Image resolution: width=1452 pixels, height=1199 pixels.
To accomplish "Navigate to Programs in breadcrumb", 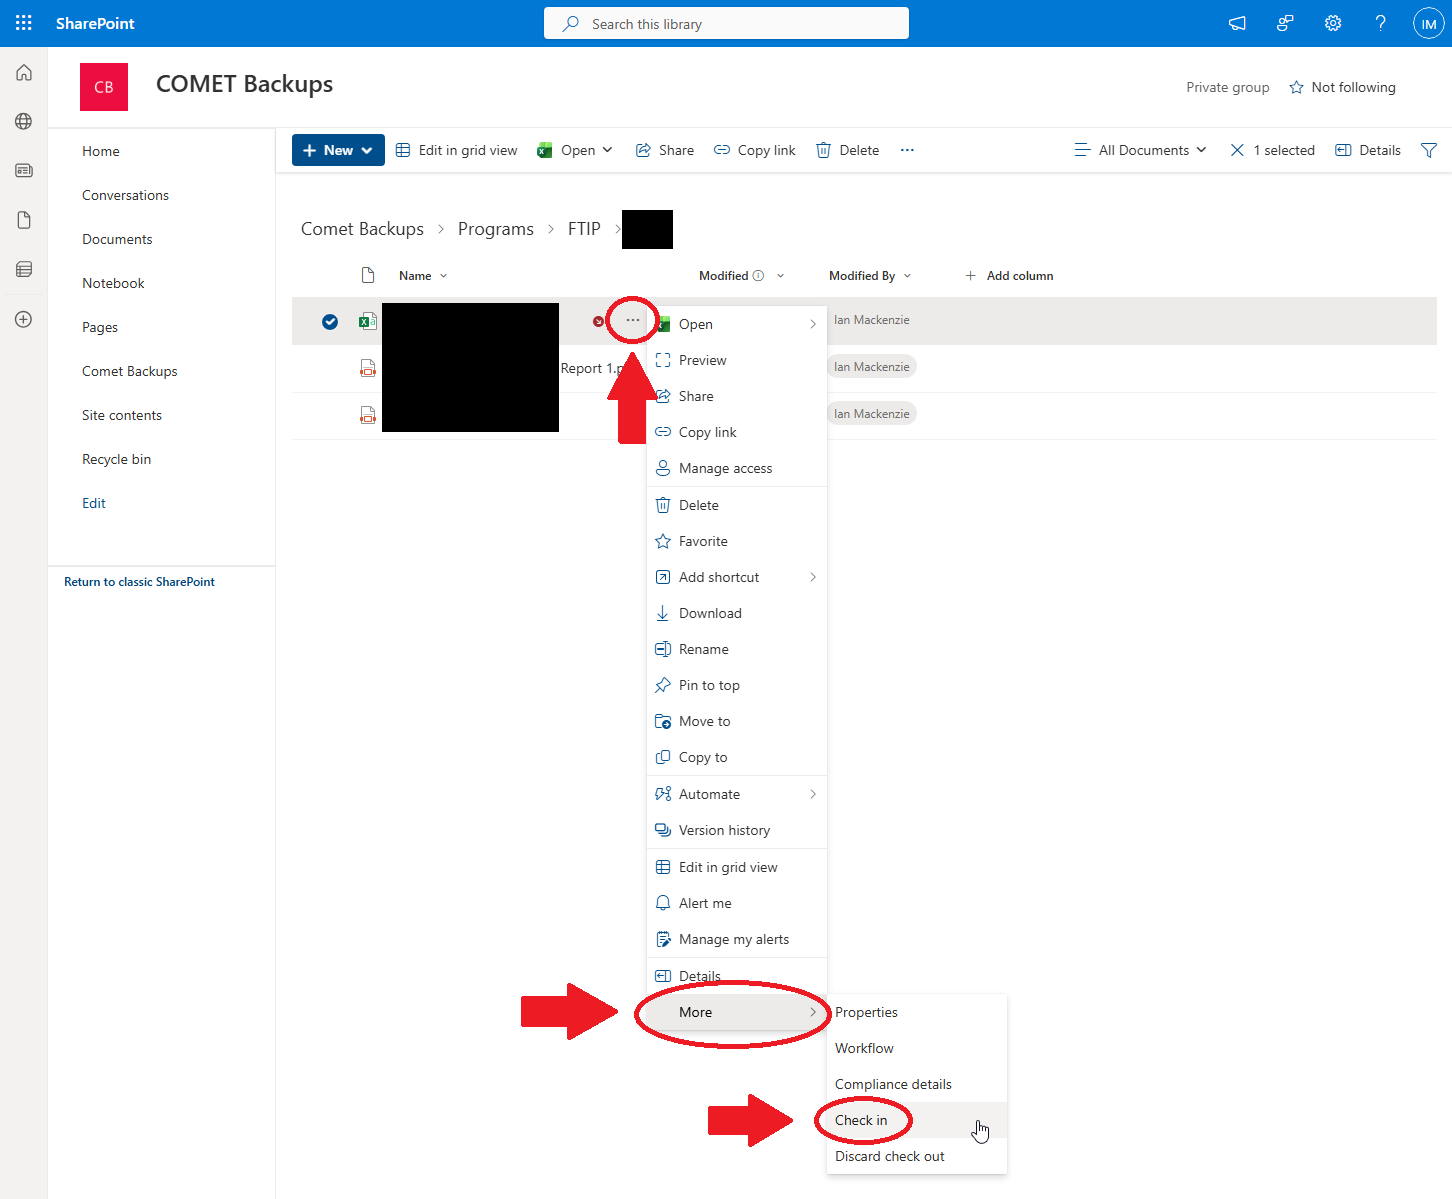I will point(495,229).
